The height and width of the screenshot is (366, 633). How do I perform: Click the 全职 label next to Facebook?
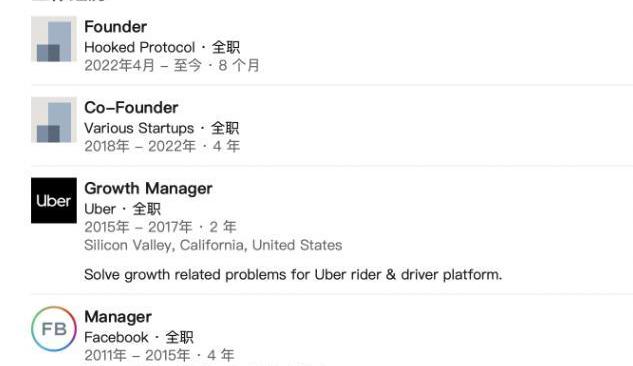click(x=180, y=337)
